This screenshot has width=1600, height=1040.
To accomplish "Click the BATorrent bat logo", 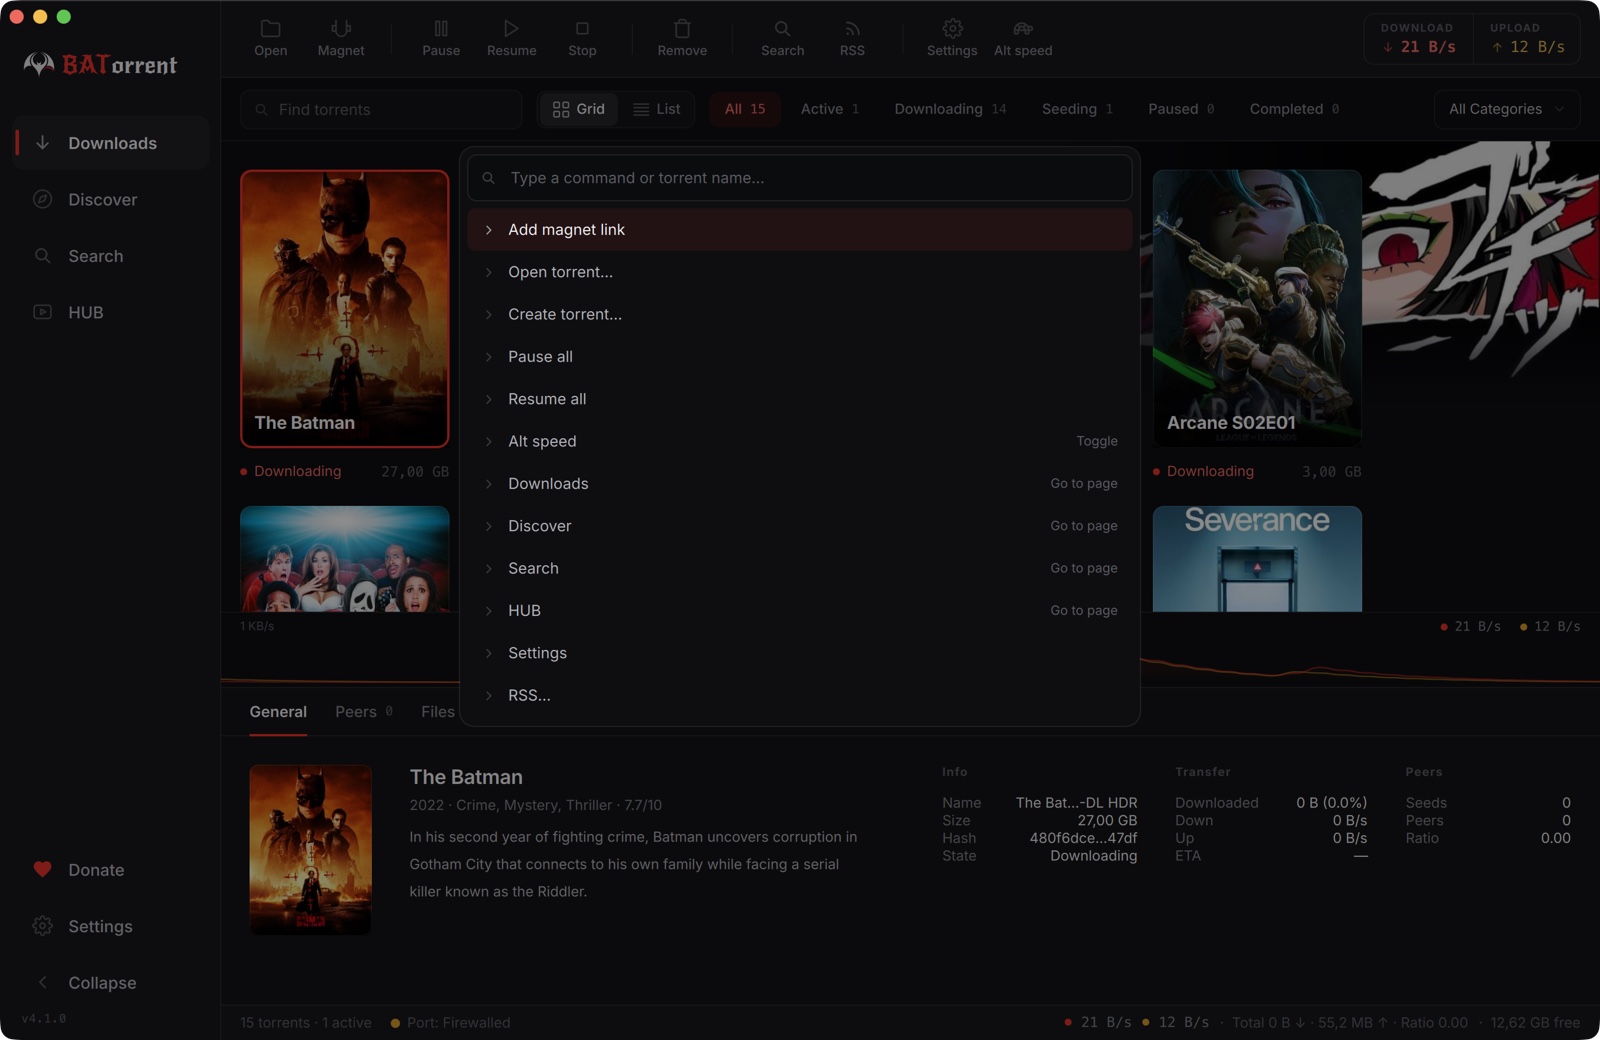I will pos(39,65).
